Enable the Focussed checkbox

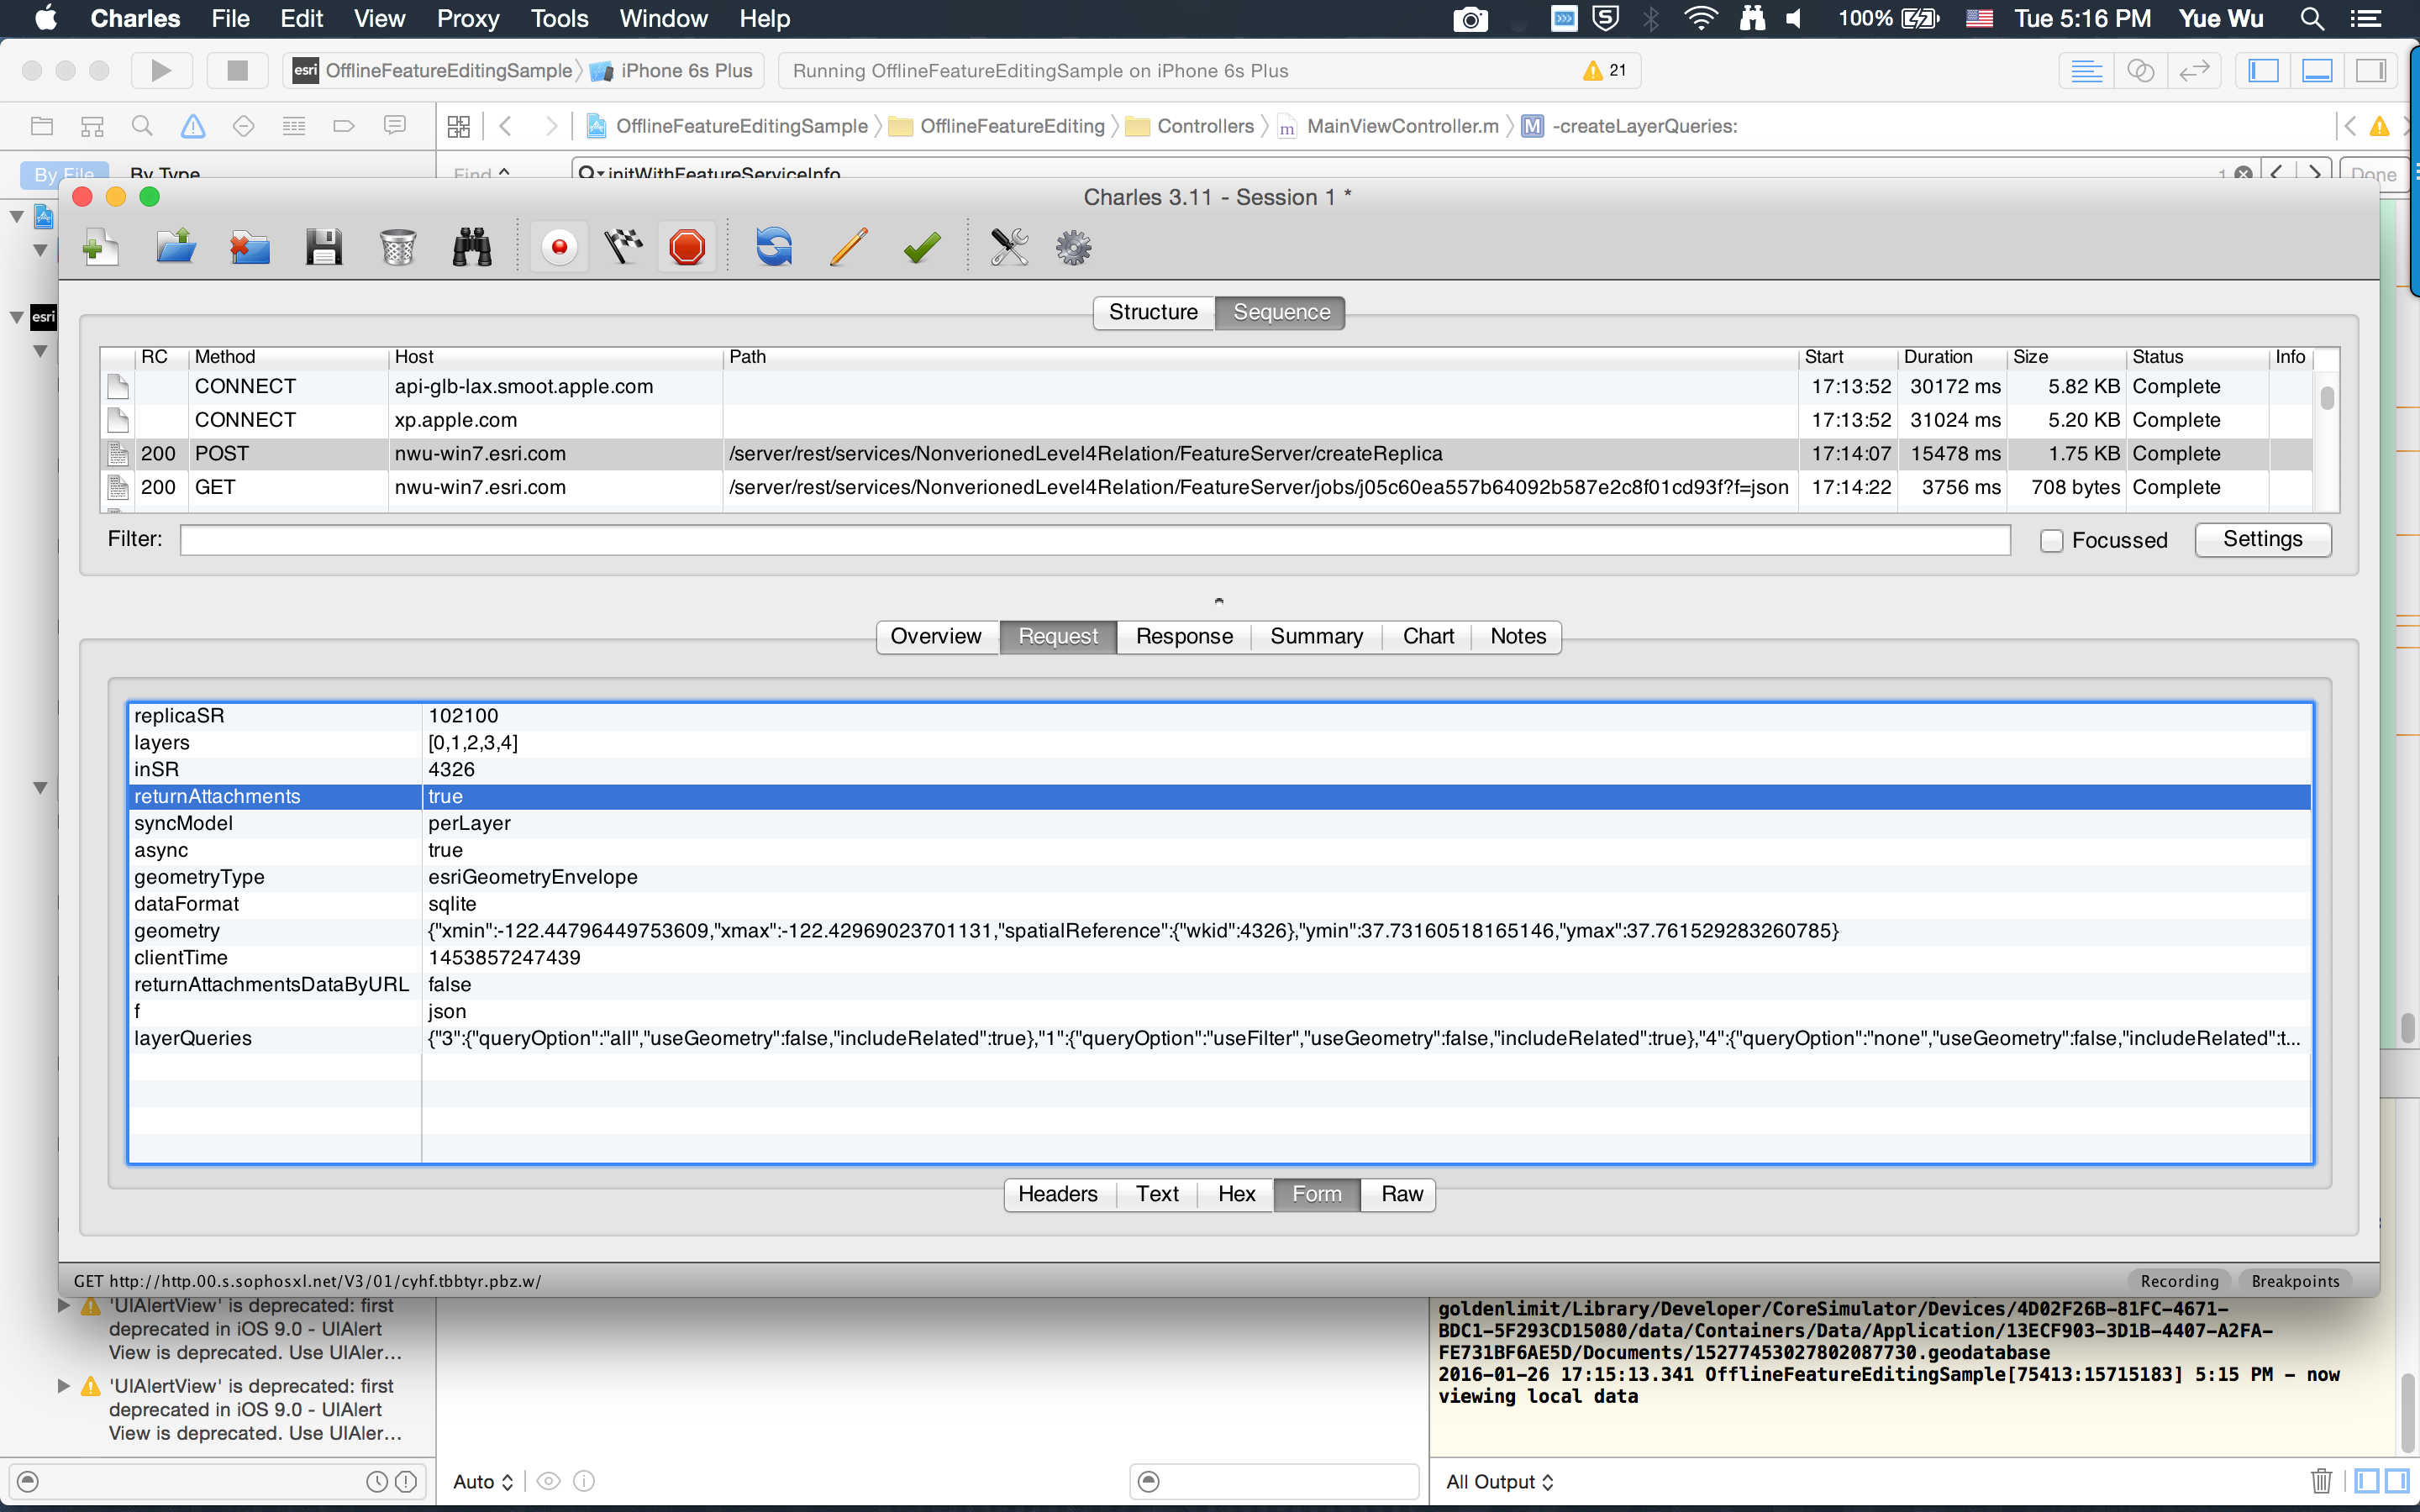(x=2051, y=541)
